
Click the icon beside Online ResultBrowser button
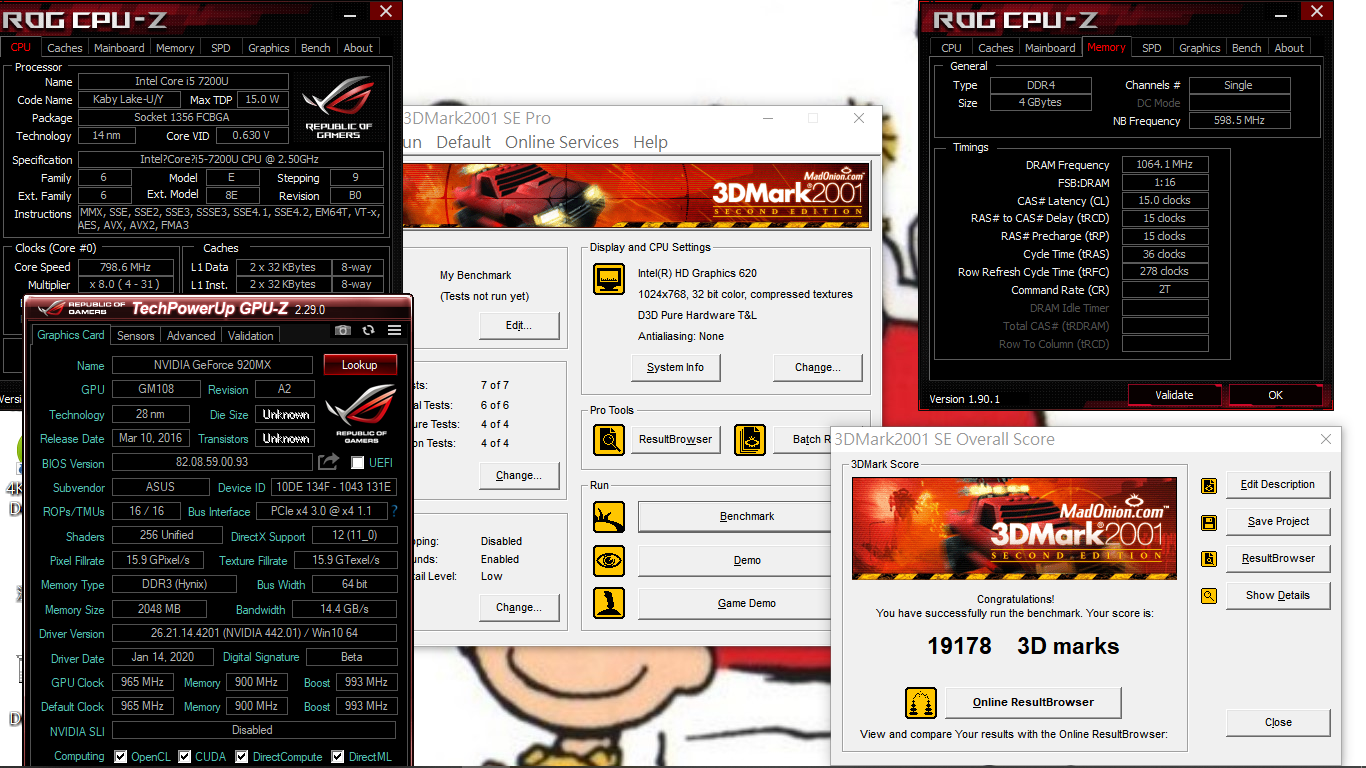tap(921, 703)
